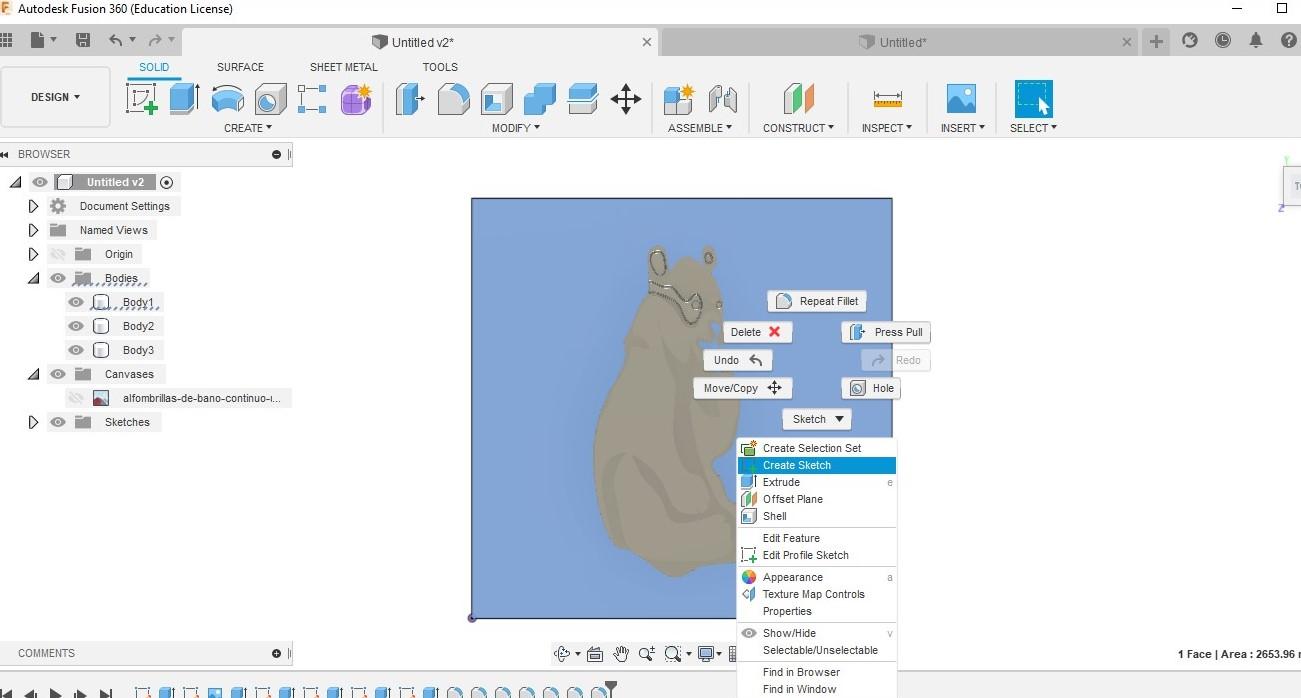
Task: Select the Joint tool icon
Action: [722, 99]
